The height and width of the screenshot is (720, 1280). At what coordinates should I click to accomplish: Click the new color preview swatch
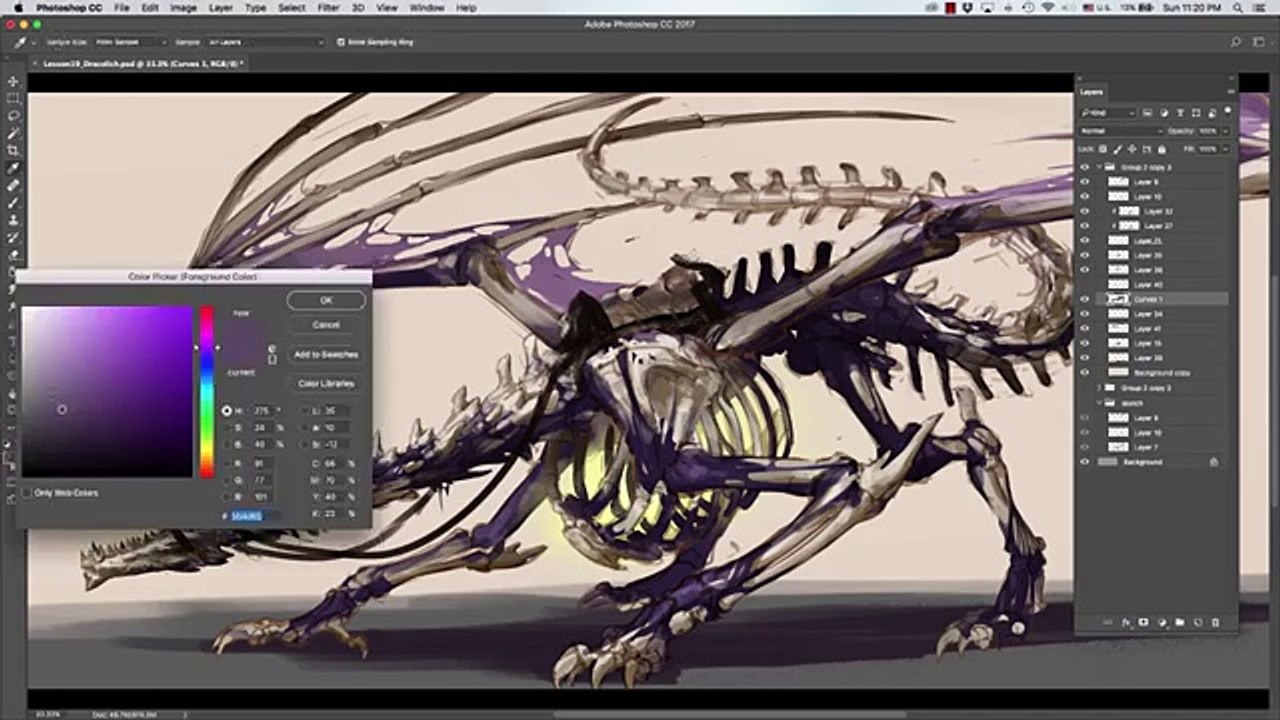coord(243,332)
